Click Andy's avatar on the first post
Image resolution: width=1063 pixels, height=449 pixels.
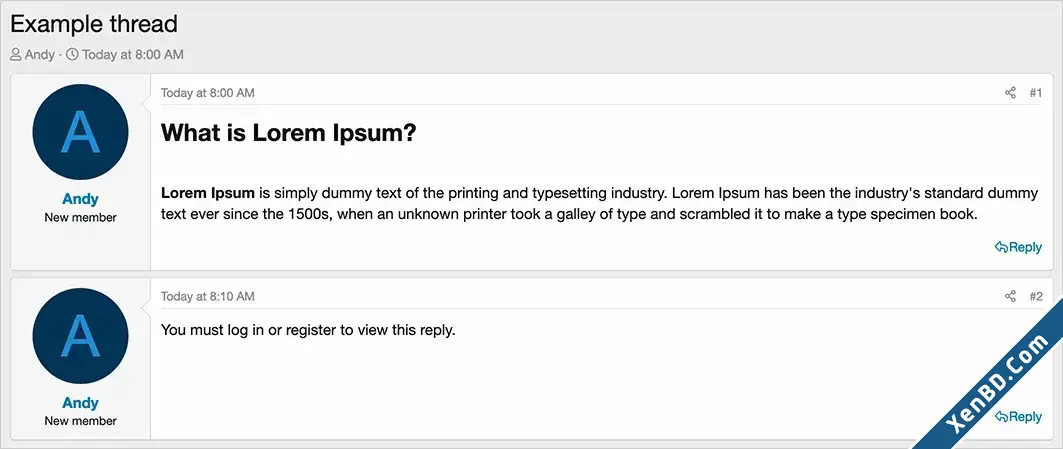coord(80,132)
